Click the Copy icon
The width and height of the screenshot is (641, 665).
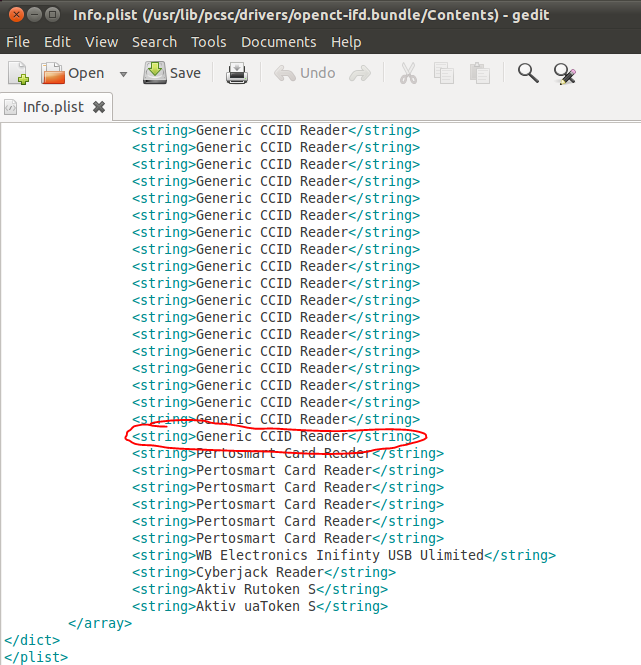tap(443, 73)
